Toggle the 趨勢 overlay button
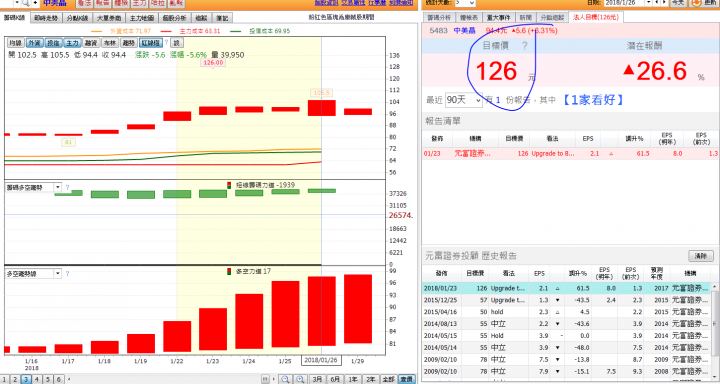 [129, 43]
